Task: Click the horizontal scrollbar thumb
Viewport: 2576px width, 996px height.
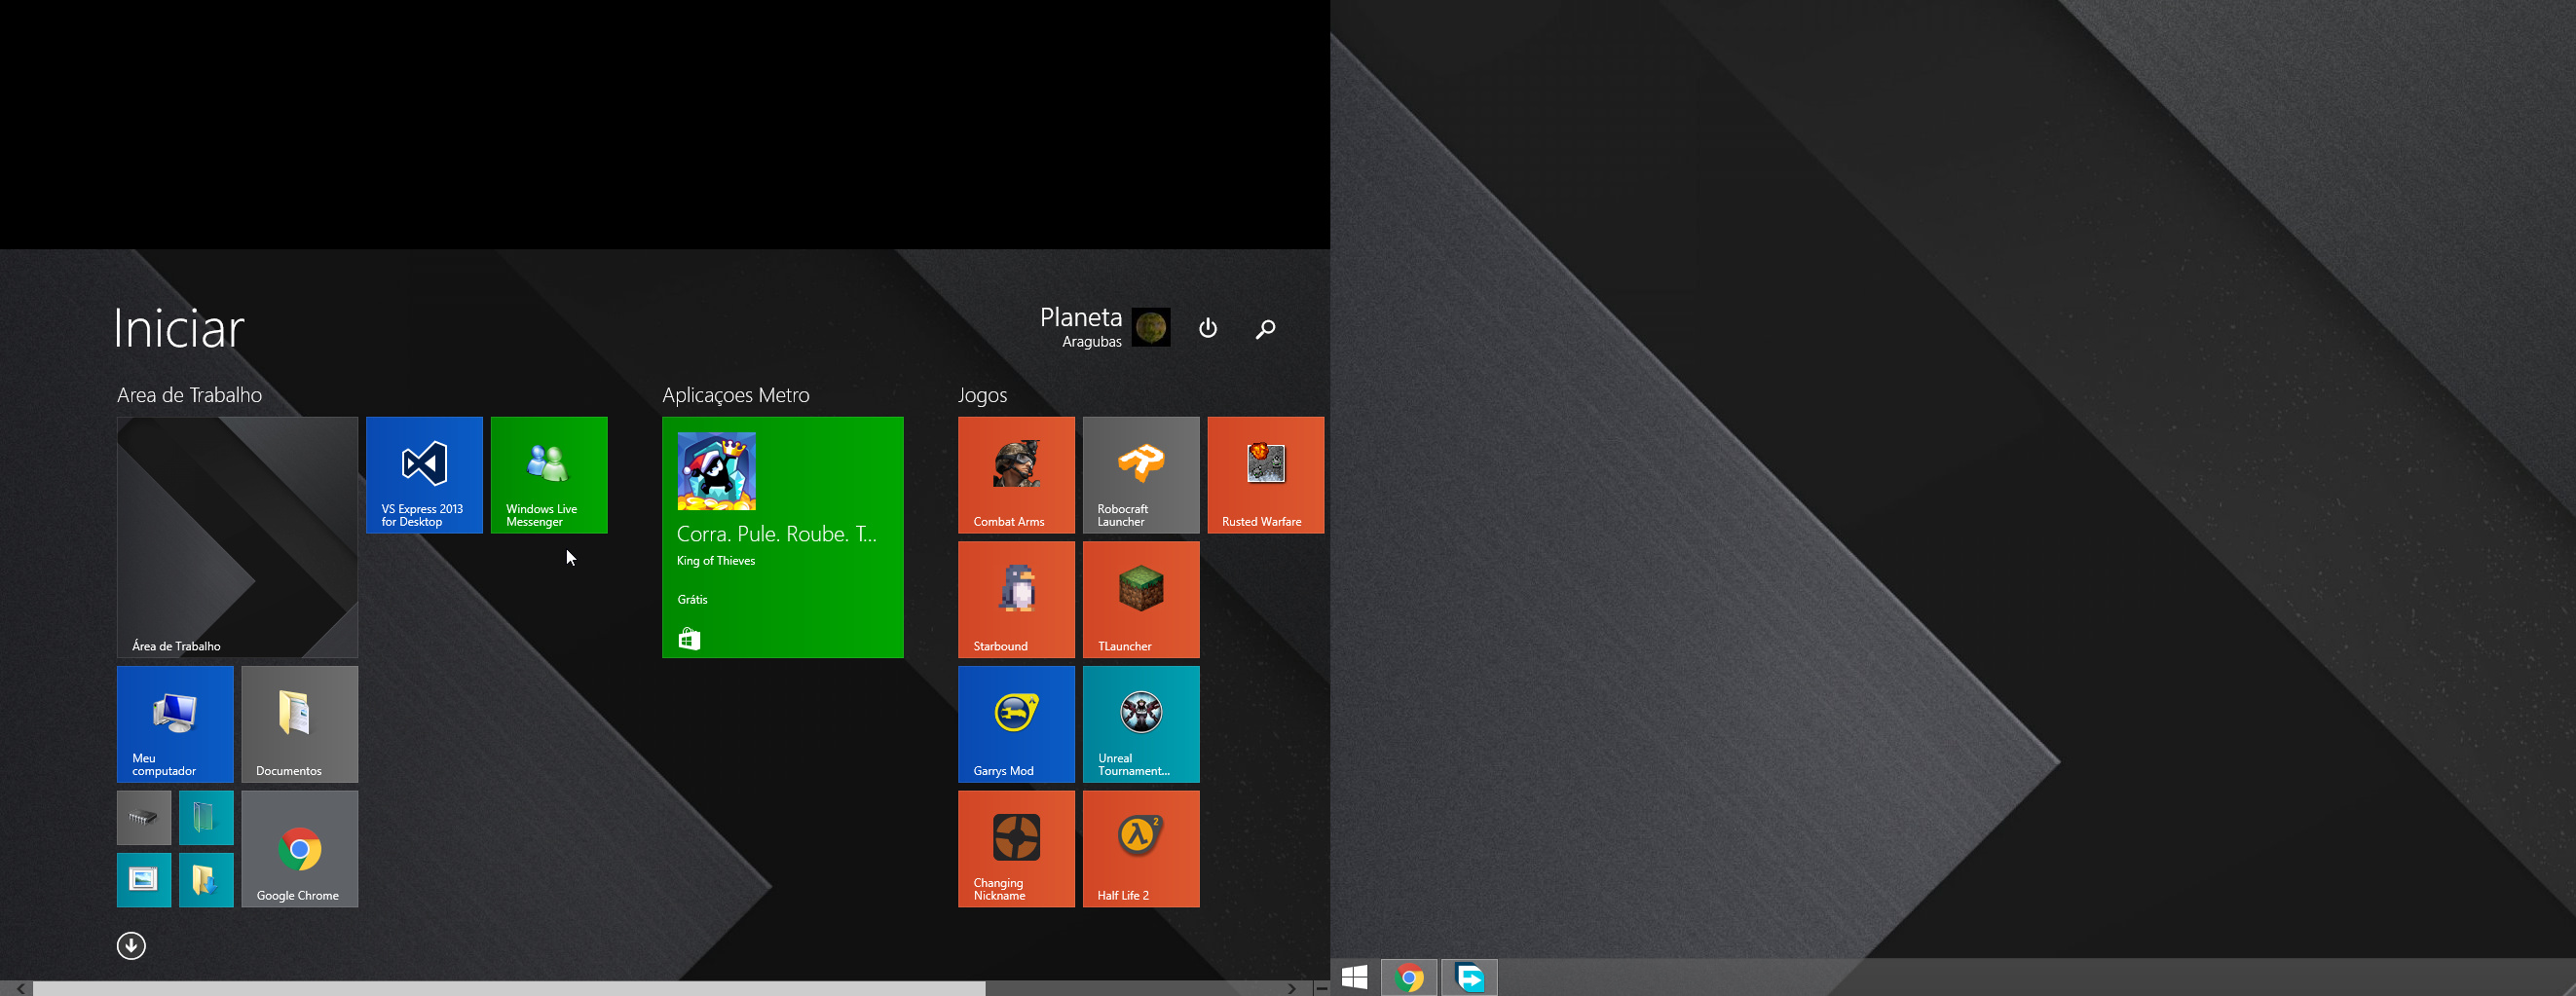Action: (x=509, y=988)
